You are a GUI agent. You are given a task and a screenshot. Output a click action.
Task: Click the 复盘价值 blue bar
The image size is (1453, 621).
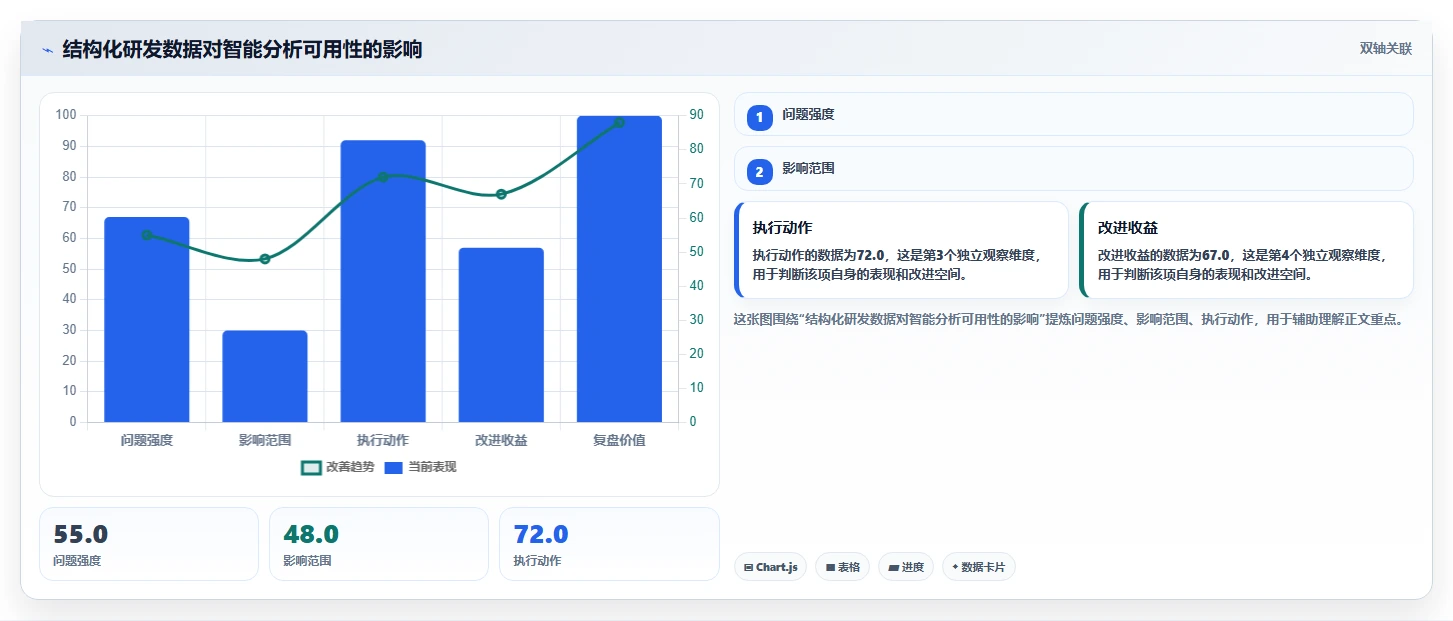pyautogui.click(x=619, y=269)
